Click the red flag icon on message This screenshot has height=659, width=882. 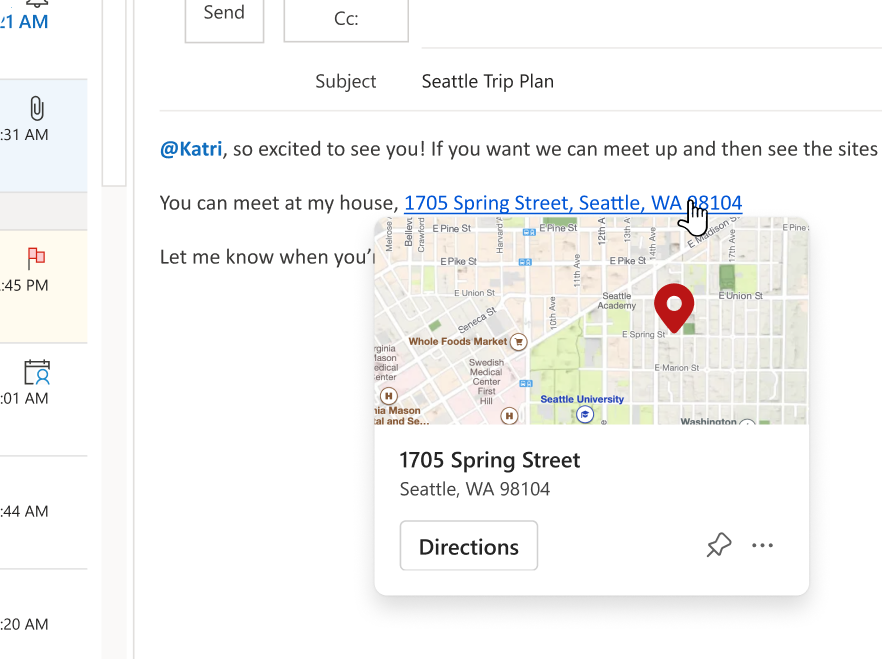pyautogui.click(x=36, y=258)
